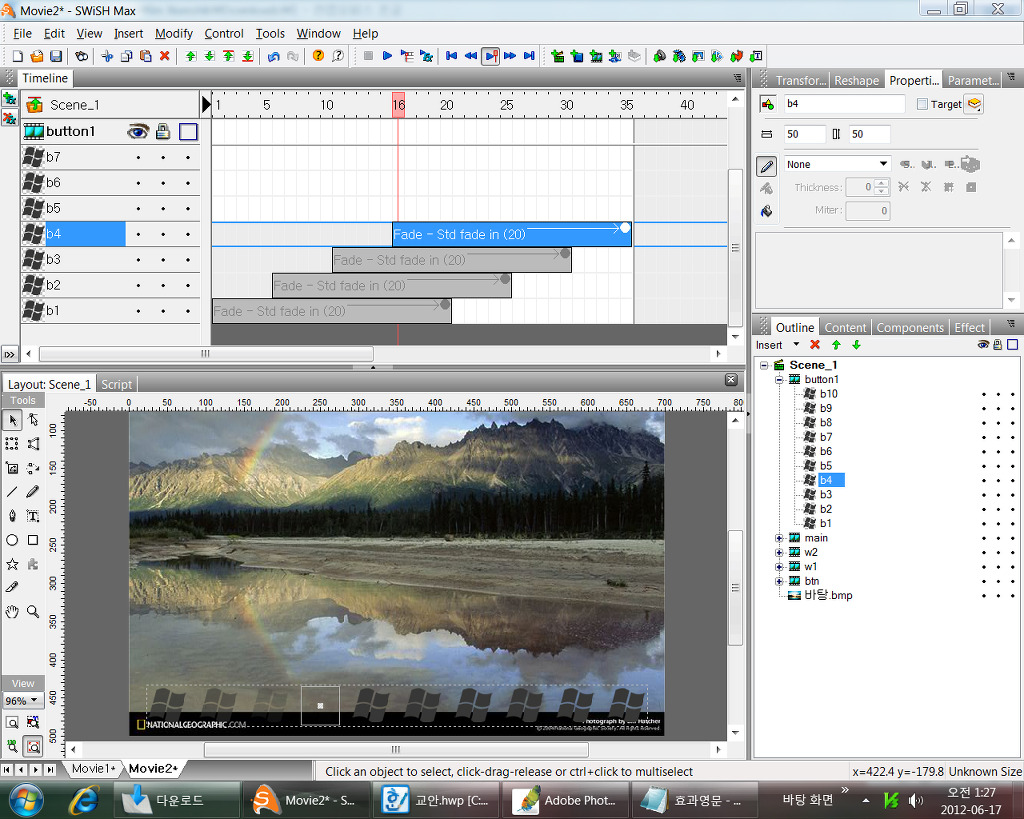Select the Hand pan tool
This screenshot has width=1024, height=819.
tap(12, 612)
